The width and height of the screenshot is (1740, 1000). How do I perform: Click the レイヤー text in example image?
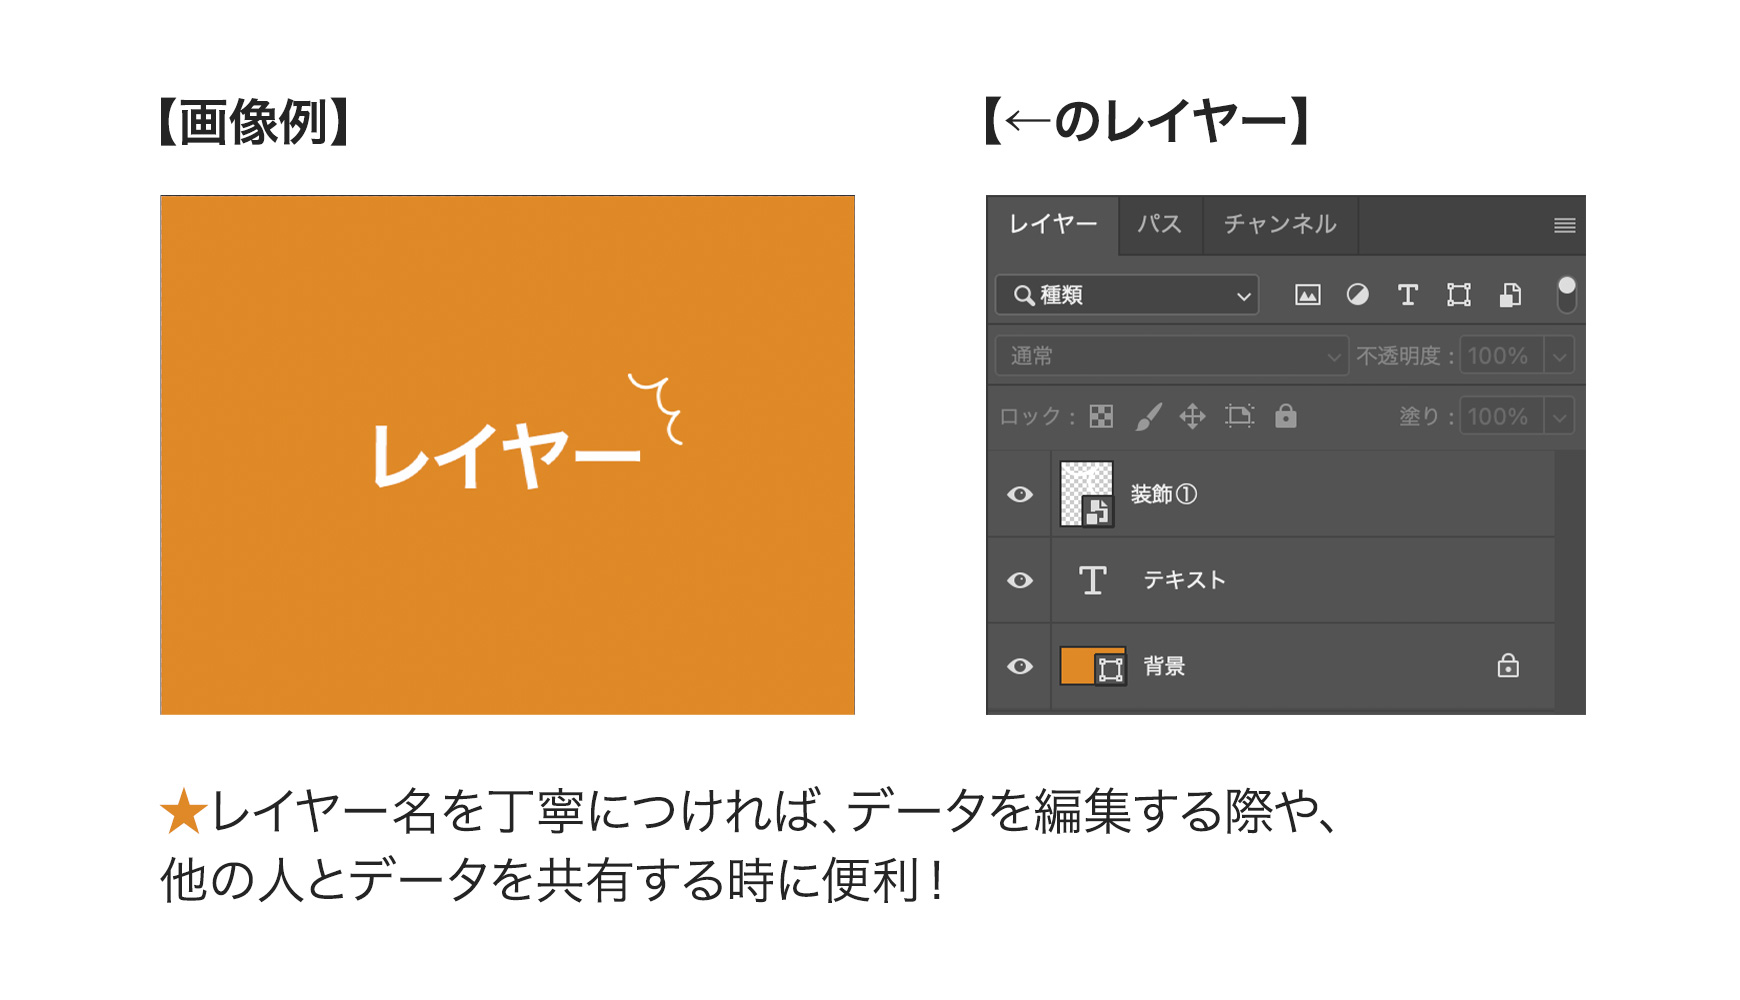pos(506,456)
